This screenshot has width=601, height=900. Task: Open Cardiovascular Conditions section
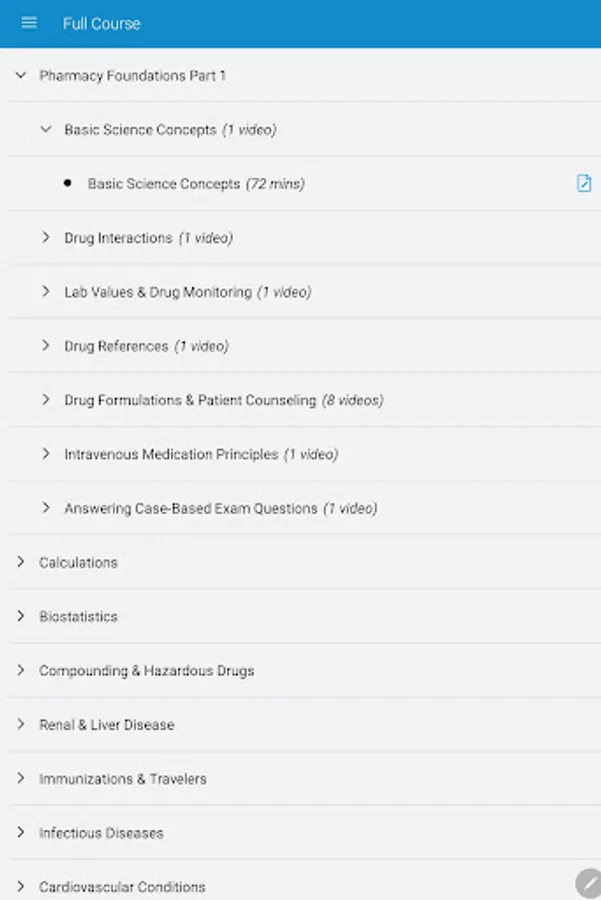click(122, 886)
